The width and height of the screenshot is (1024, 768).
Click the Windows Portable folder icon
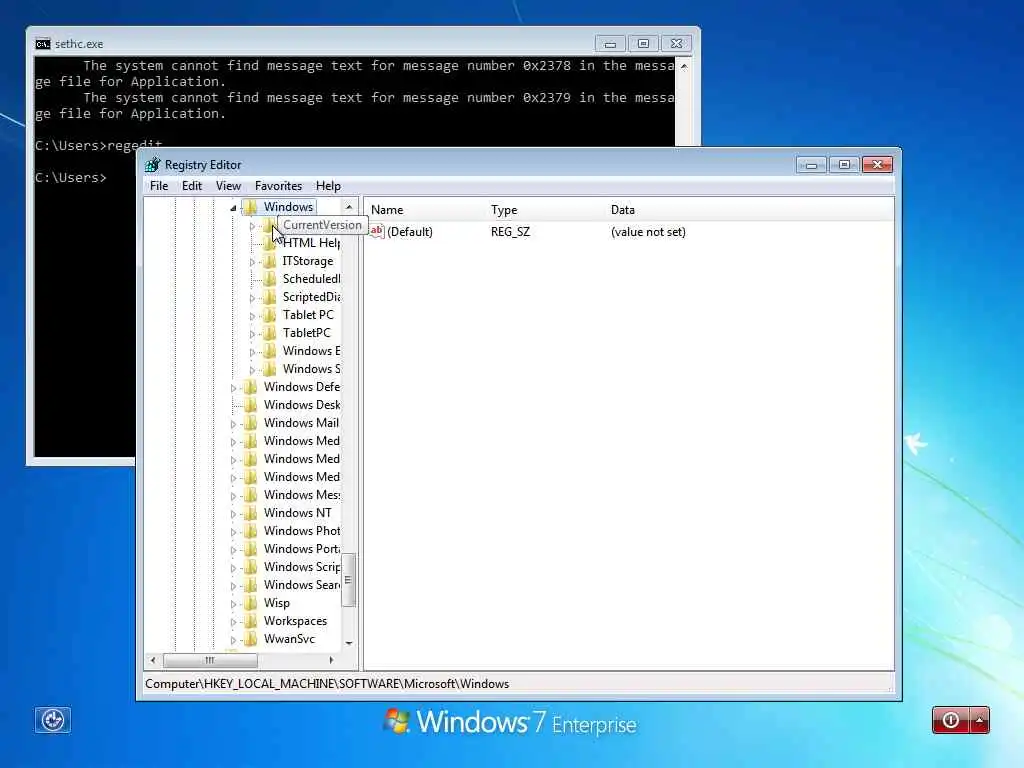pos(250,549)
